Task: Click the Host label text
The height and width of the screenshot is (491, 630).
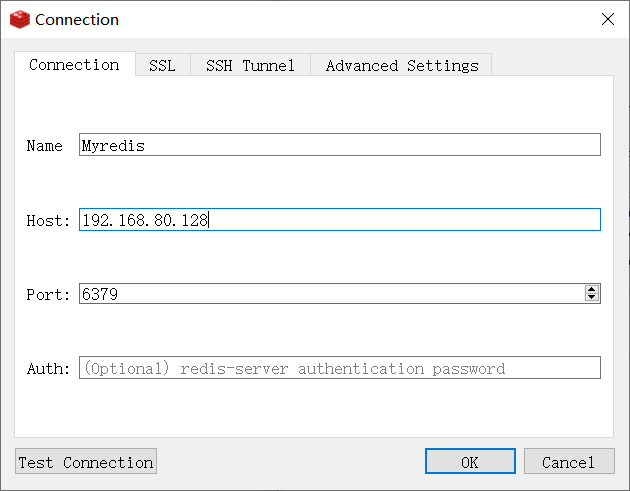Action: click(x=48, y=221)
